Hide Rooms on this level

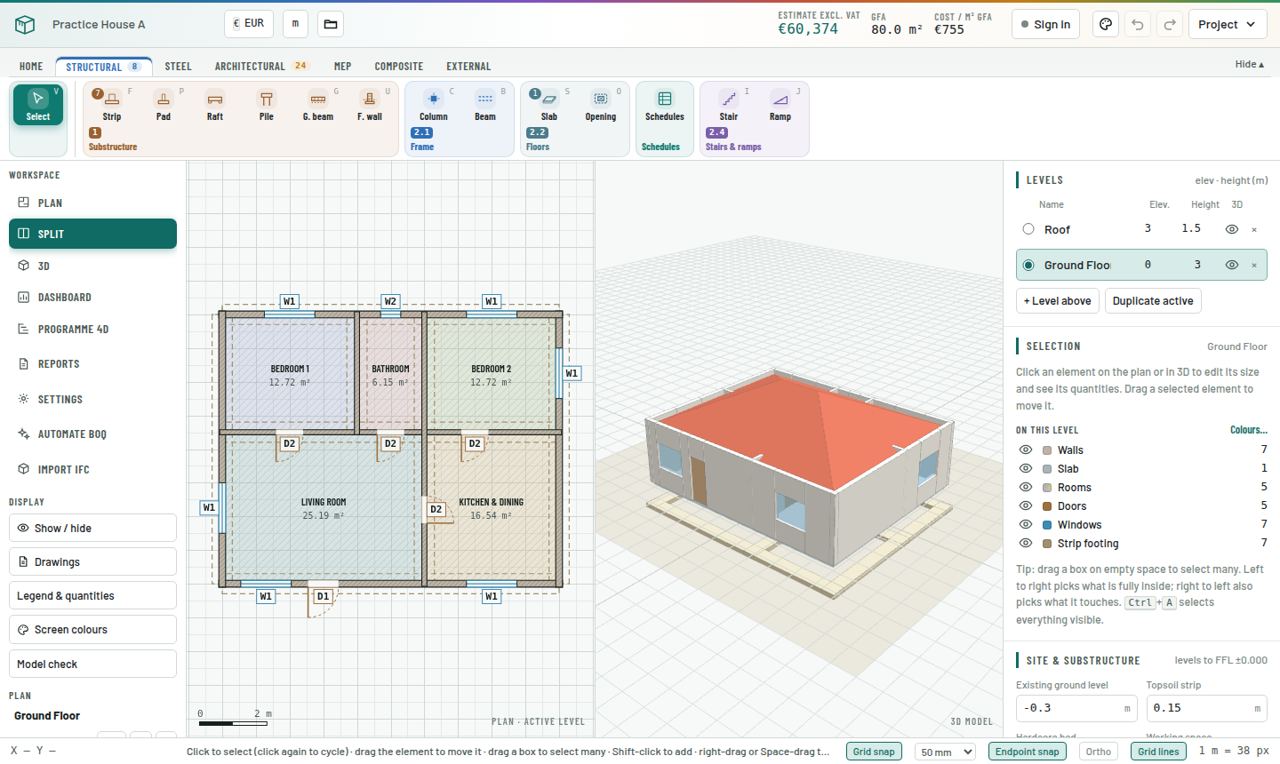[1025, 487]
